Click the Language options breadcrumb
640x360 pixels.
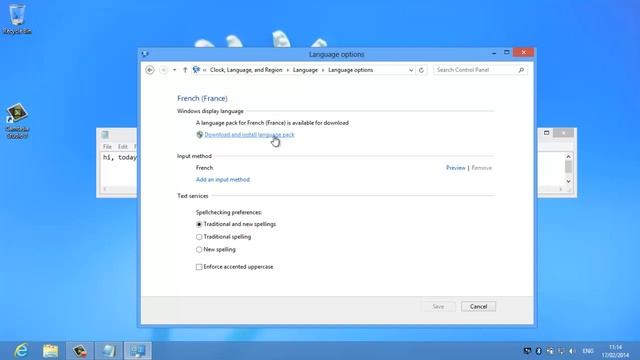click(351, 70)
